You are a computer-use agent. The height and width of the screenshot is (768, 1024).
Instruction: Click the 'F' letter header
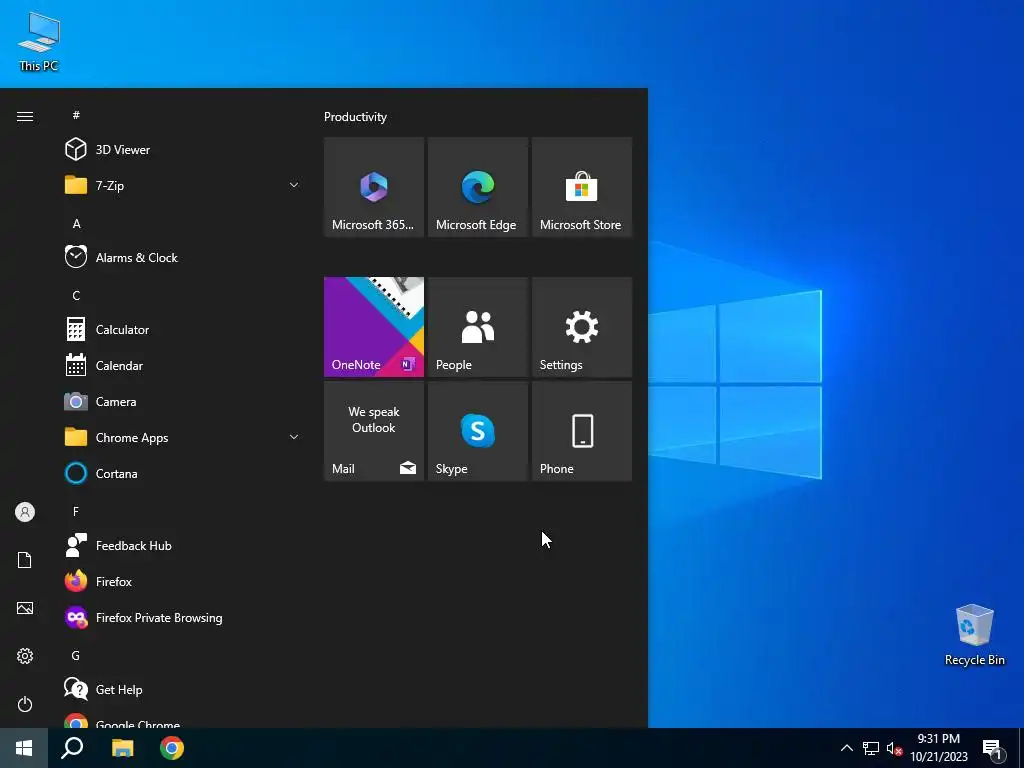[76, 511]
